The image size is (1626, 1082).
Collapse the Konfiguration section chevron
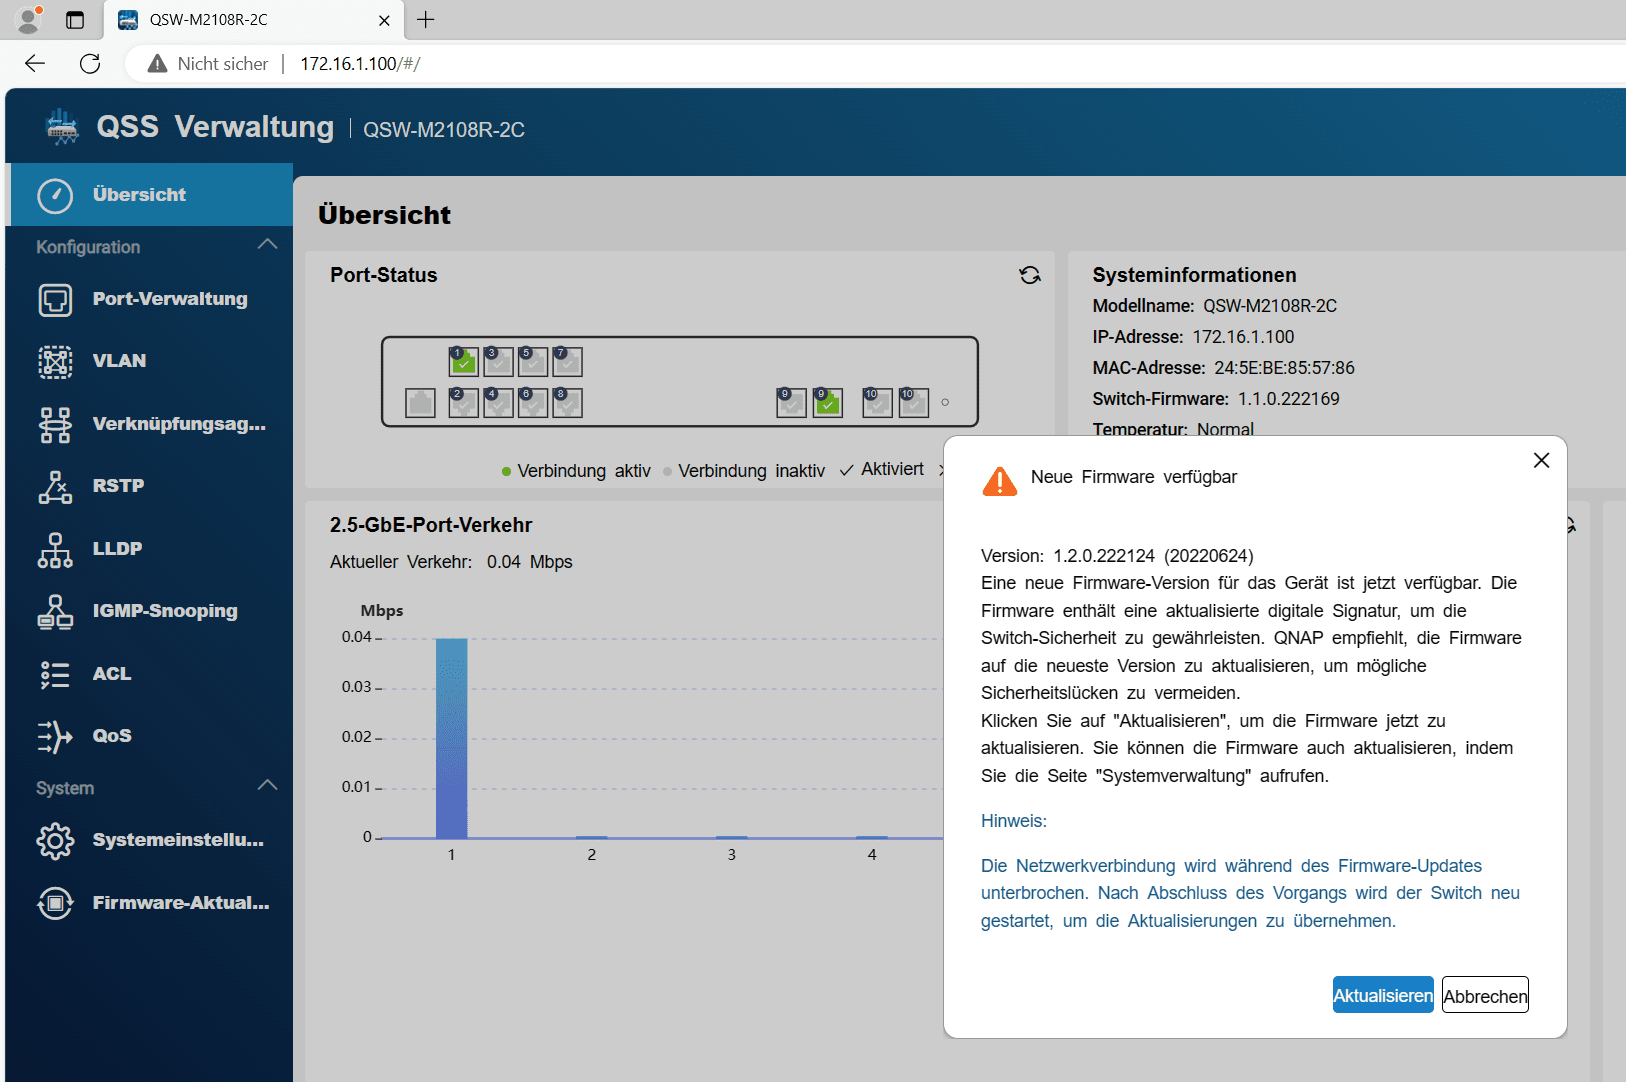pyautogui.click(x=267, y=245)
